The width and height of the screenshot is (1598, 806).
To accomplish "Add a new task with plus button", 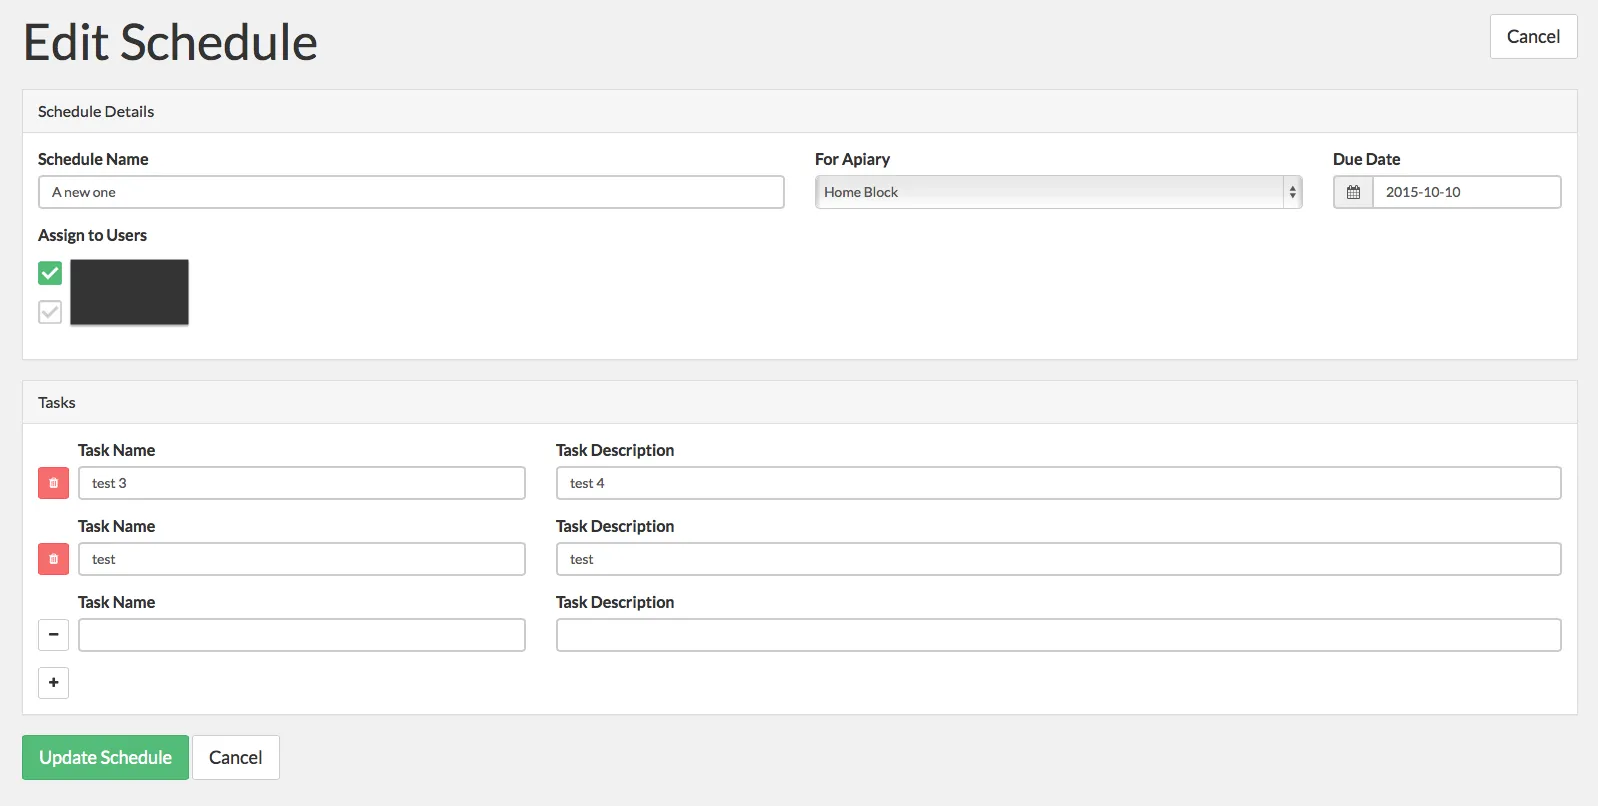I will [54, 683].
